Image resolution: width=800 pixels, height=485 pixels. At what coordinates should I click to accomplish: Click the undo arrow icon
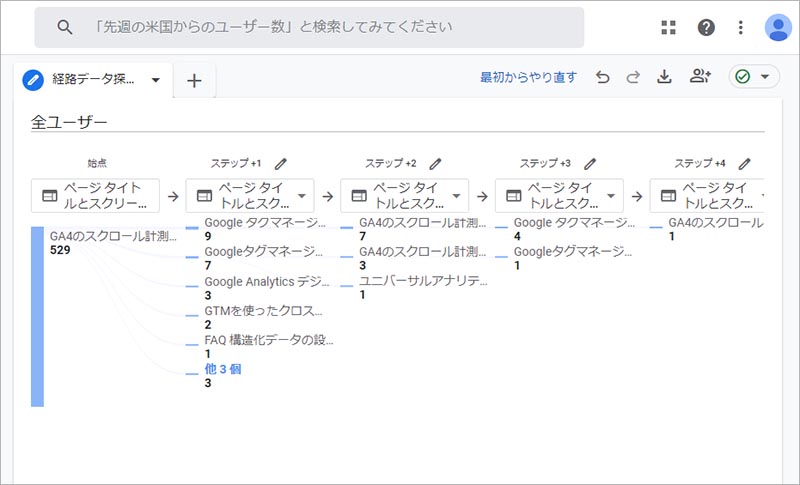coord(602,78)
